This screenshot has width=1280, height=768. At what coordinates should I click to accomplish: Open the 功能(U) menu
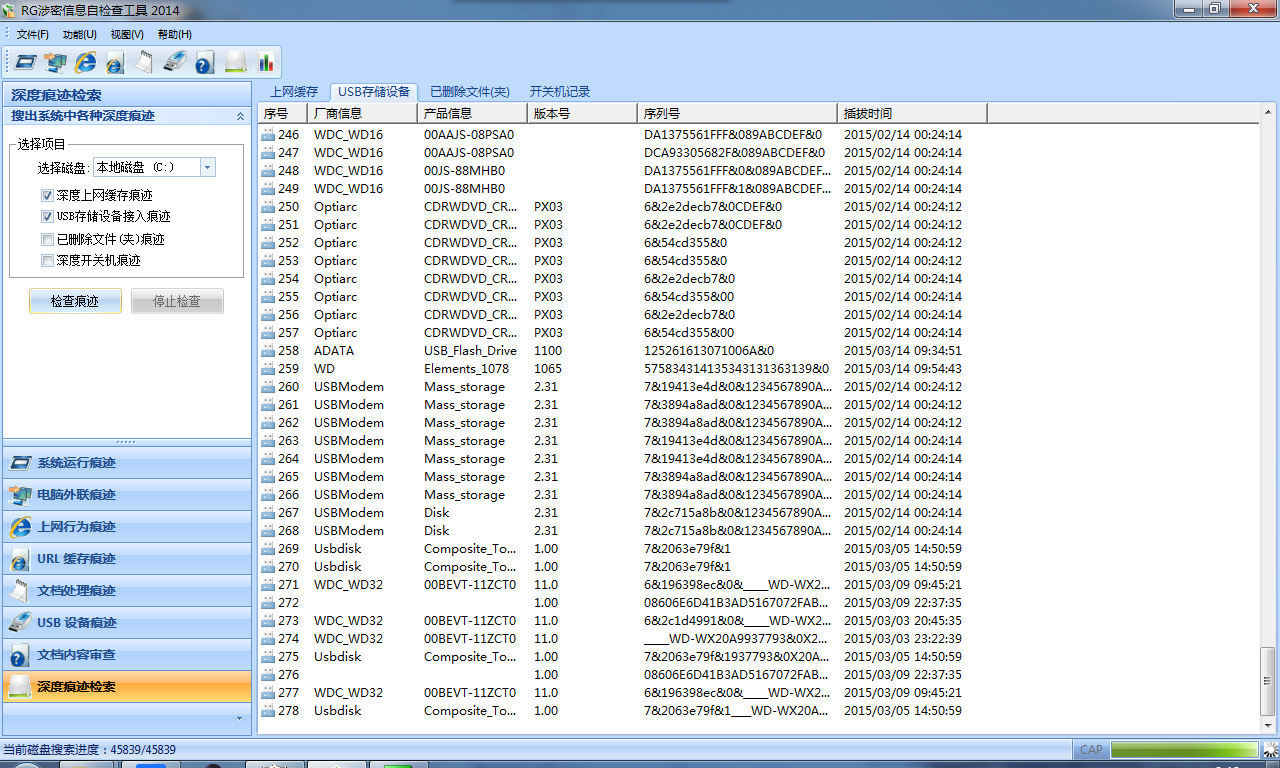pos(80,34)
